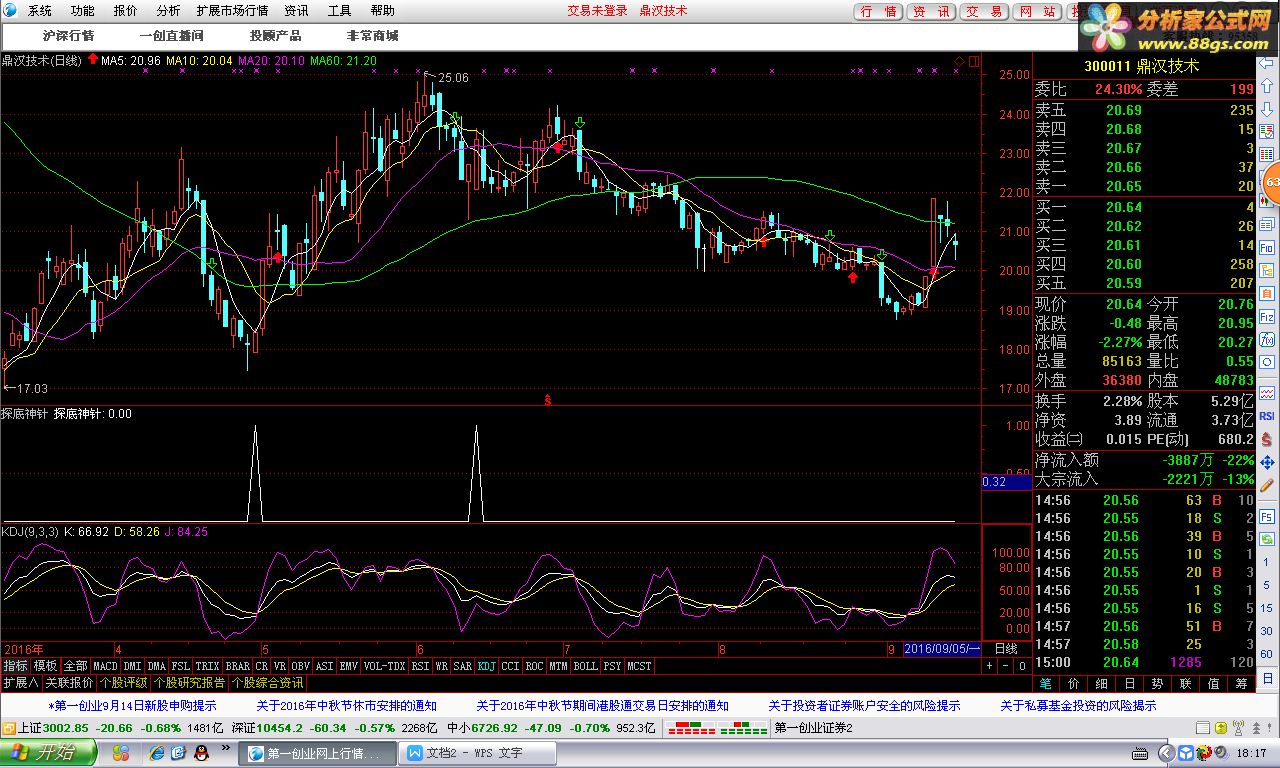1280x768 pixels.
Task: Click the 资讯 button in top toolbar
Action: click(931, 11)
